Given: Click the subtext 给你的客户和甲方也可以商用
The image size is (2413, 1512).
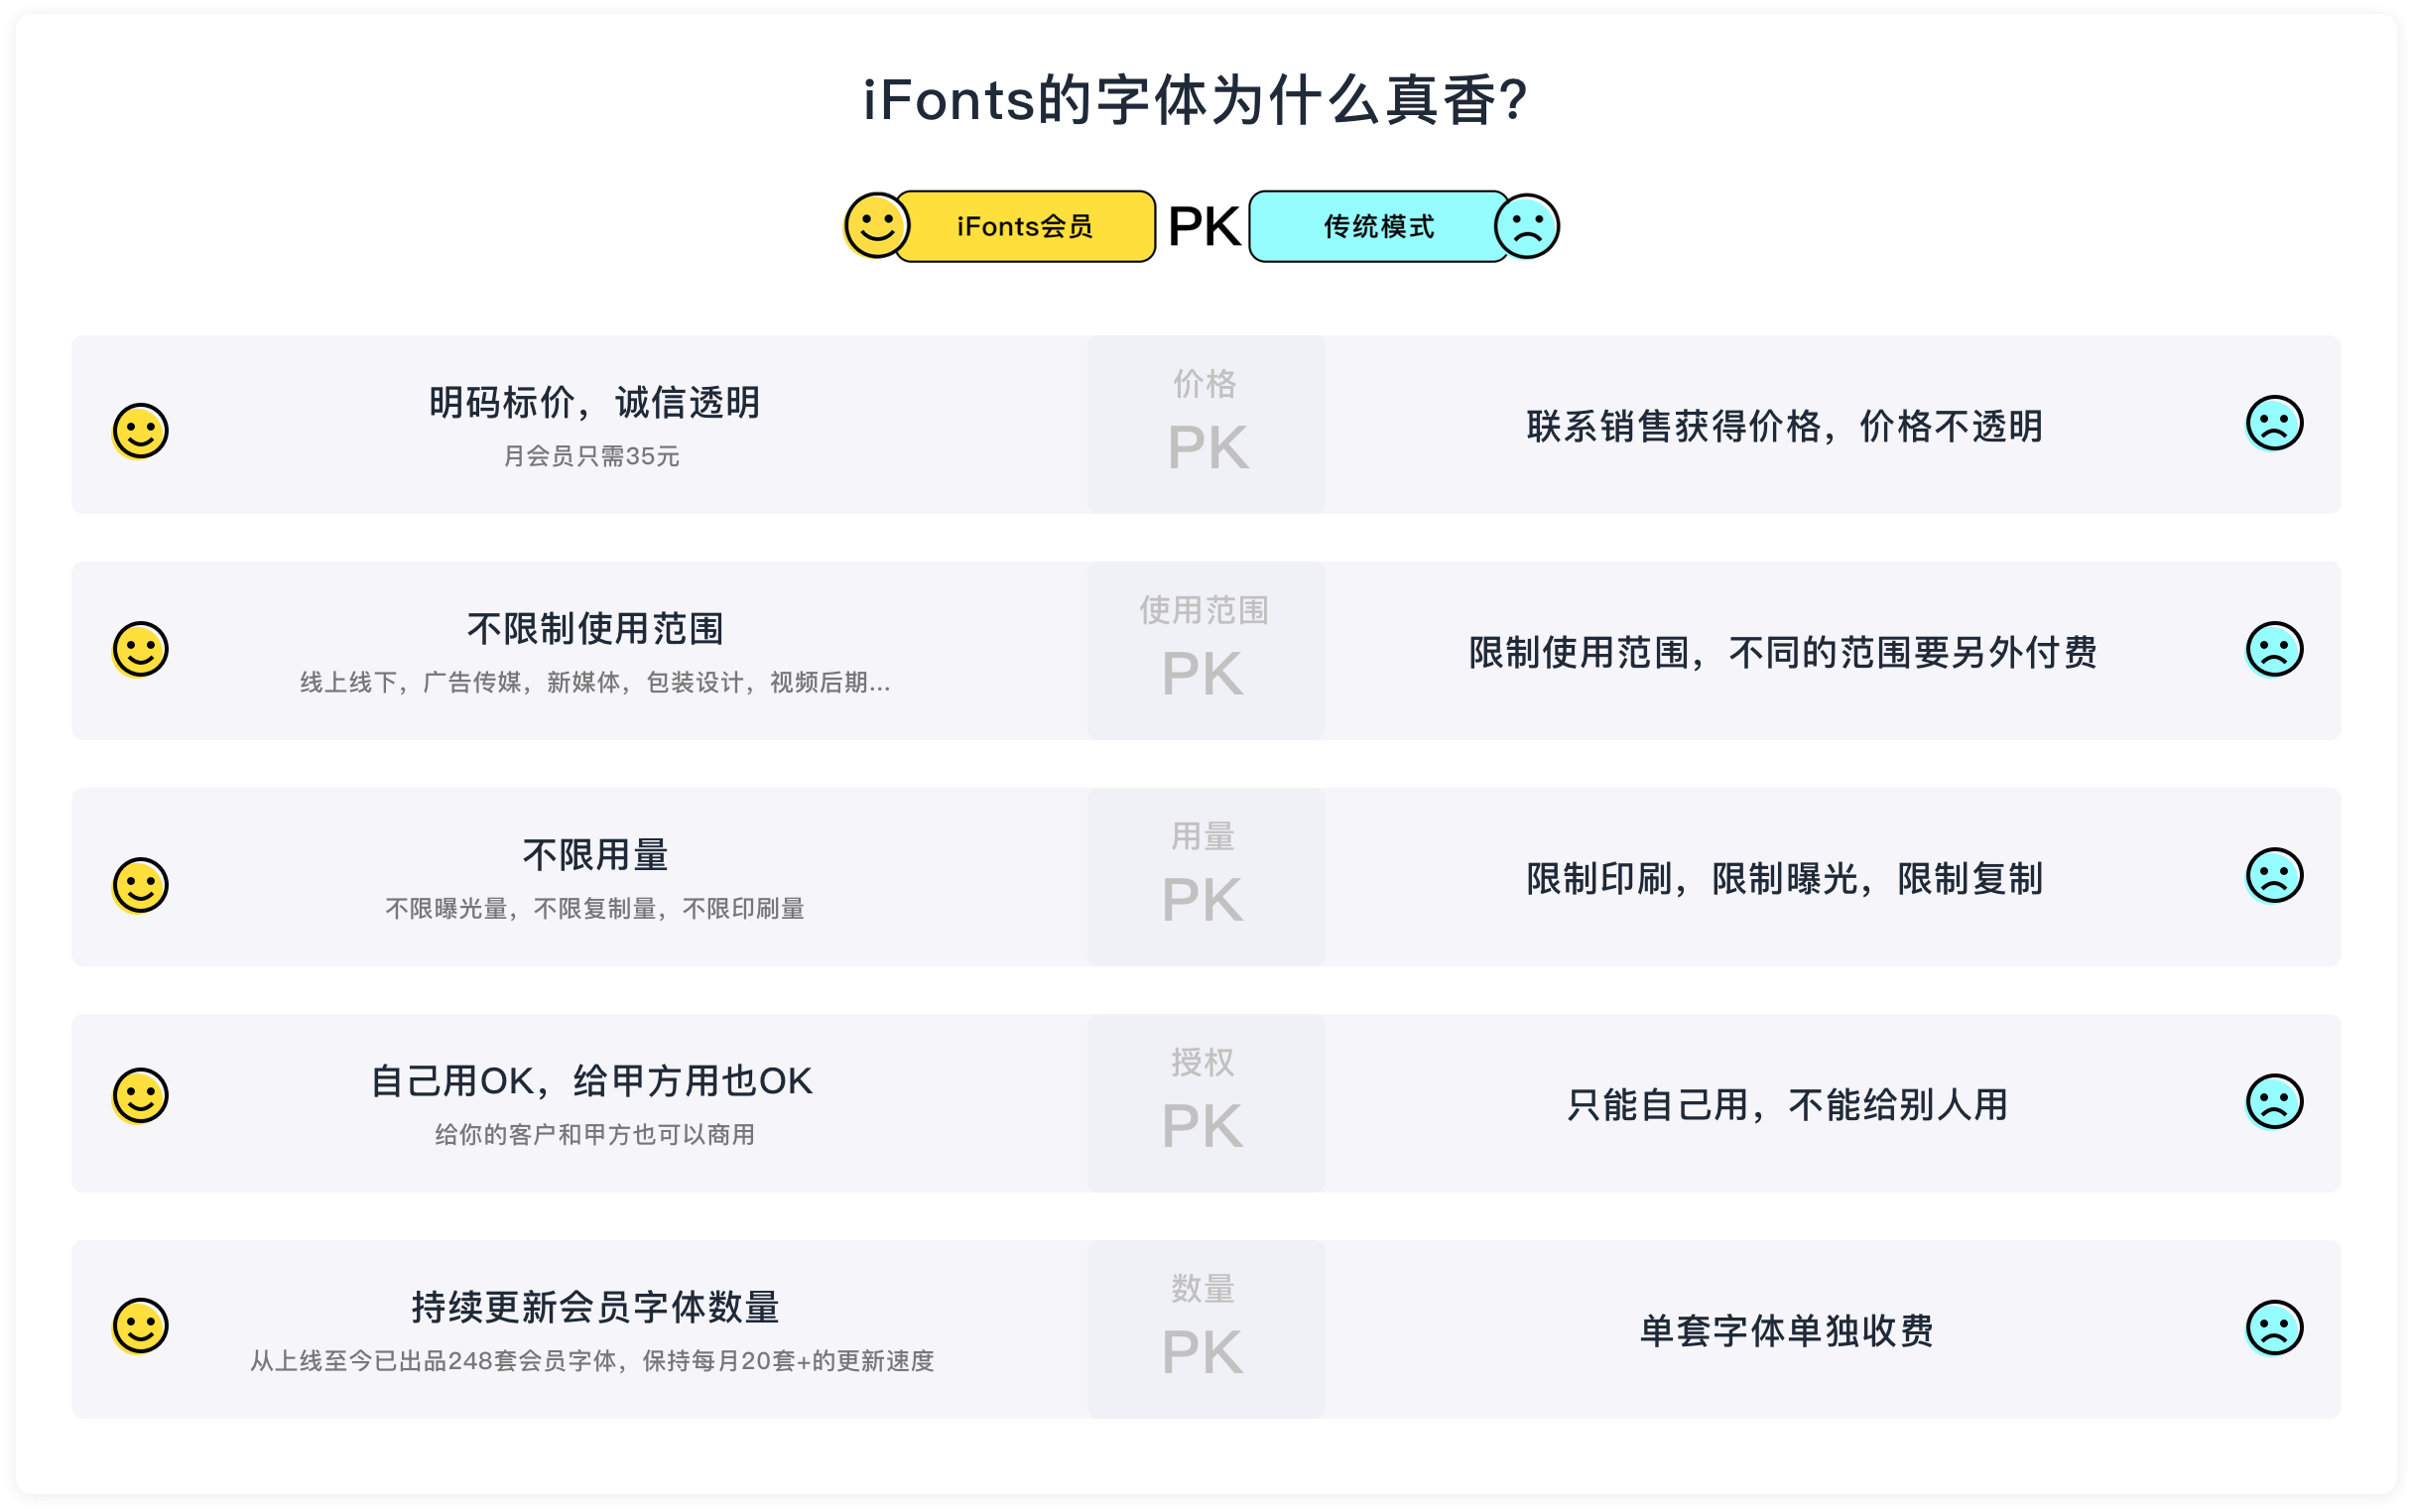Looking at the screenshot, I should [x=595, y=1134].
